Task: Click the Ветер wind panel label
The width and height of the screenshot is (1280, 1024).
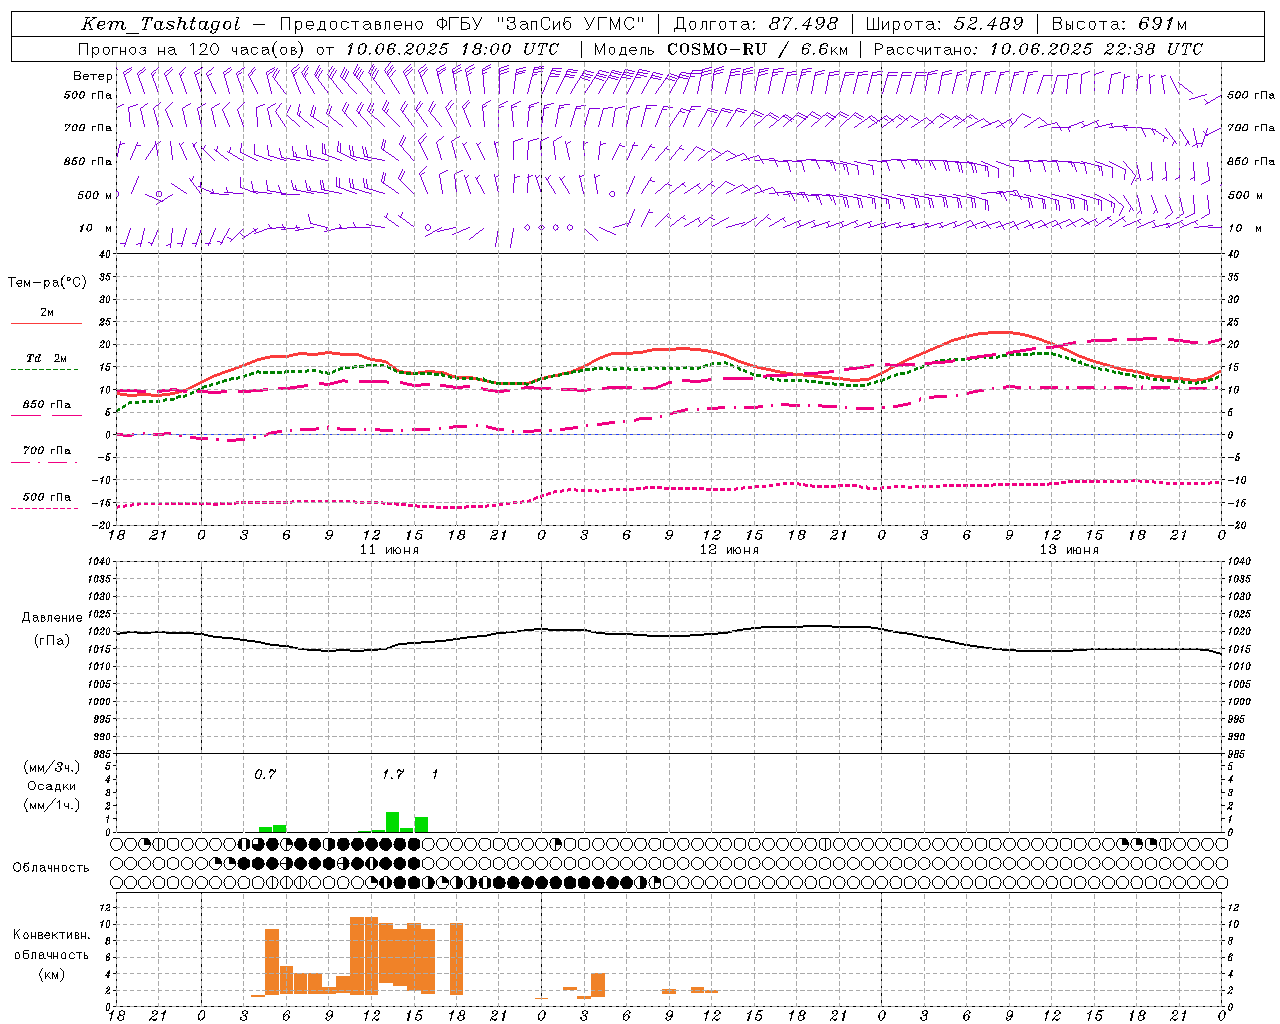Action: point(92,76)
